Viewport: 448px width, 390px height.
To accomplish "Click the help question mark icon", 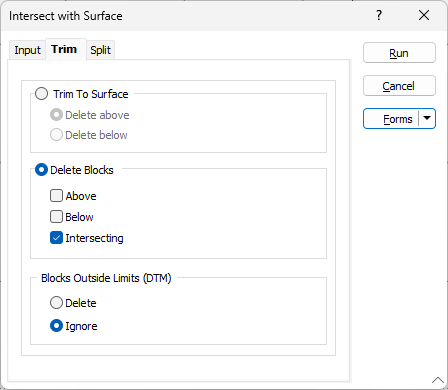I will tap(379, 15).
